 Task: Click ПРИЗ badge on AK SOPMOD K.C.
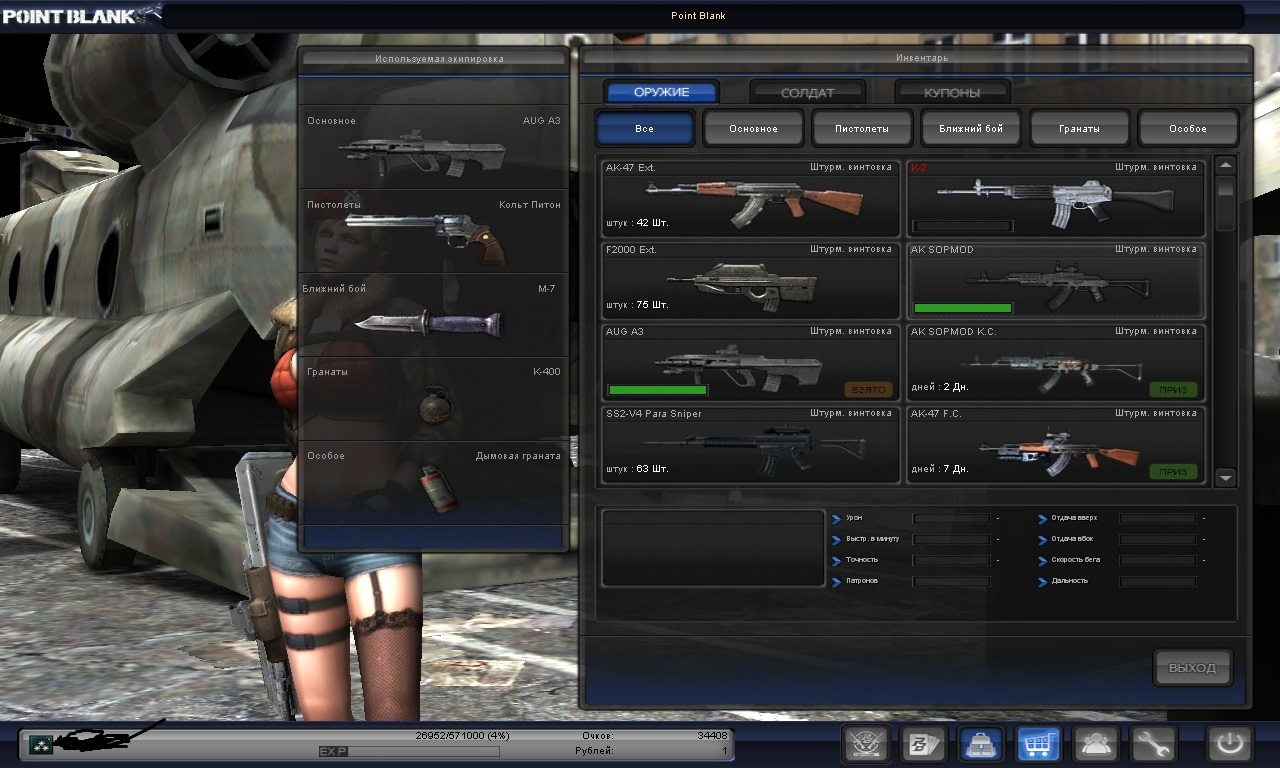pos(1173,389)
